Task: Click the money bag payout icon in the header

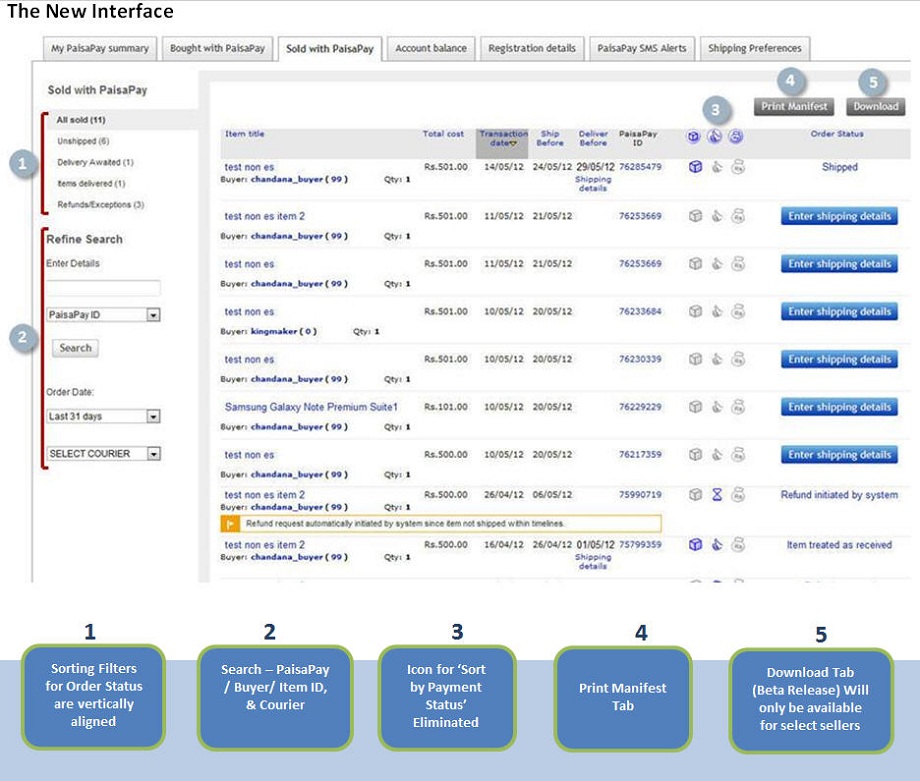Action: pos(736,136)
